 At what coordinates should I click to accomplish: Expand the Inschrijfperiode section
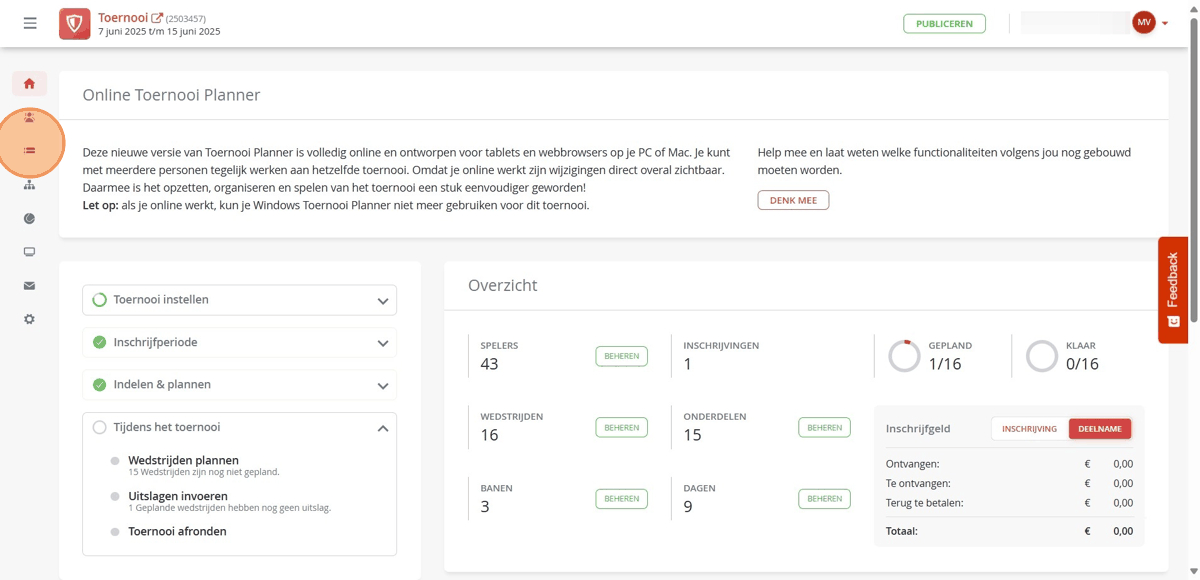pos(239,342)
